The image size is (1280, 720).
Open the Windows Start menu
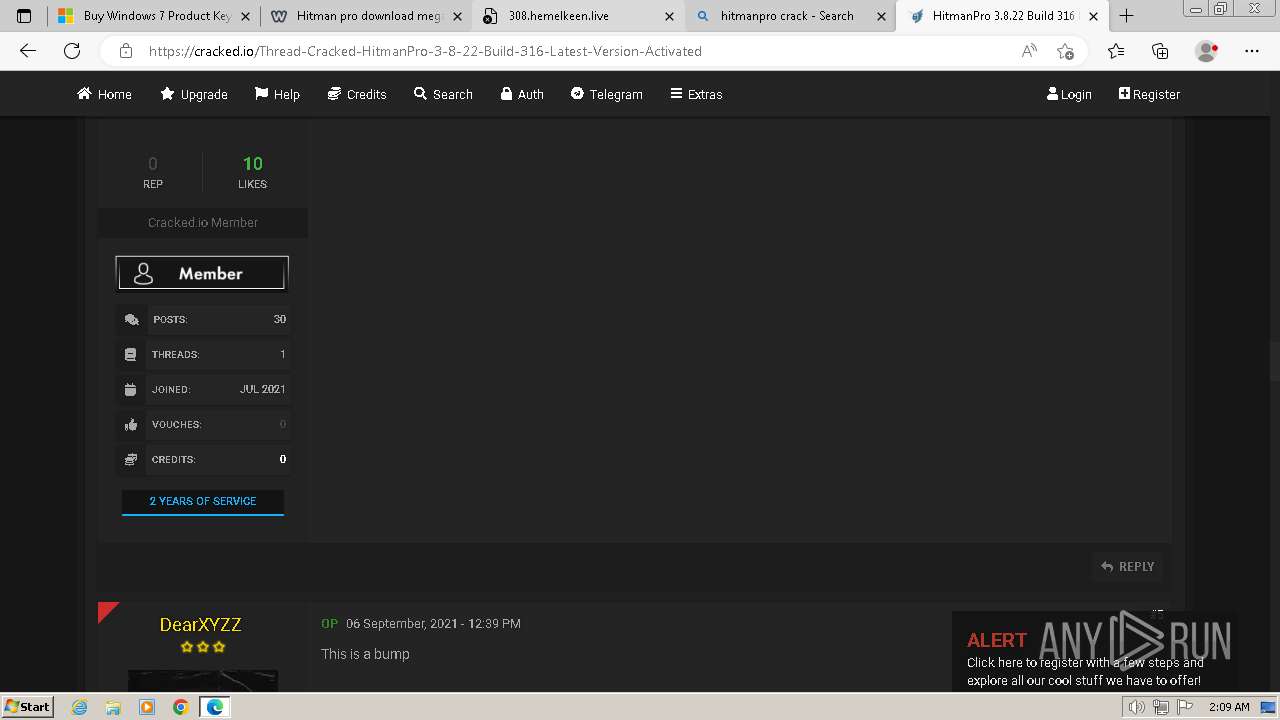click(27, 706)
